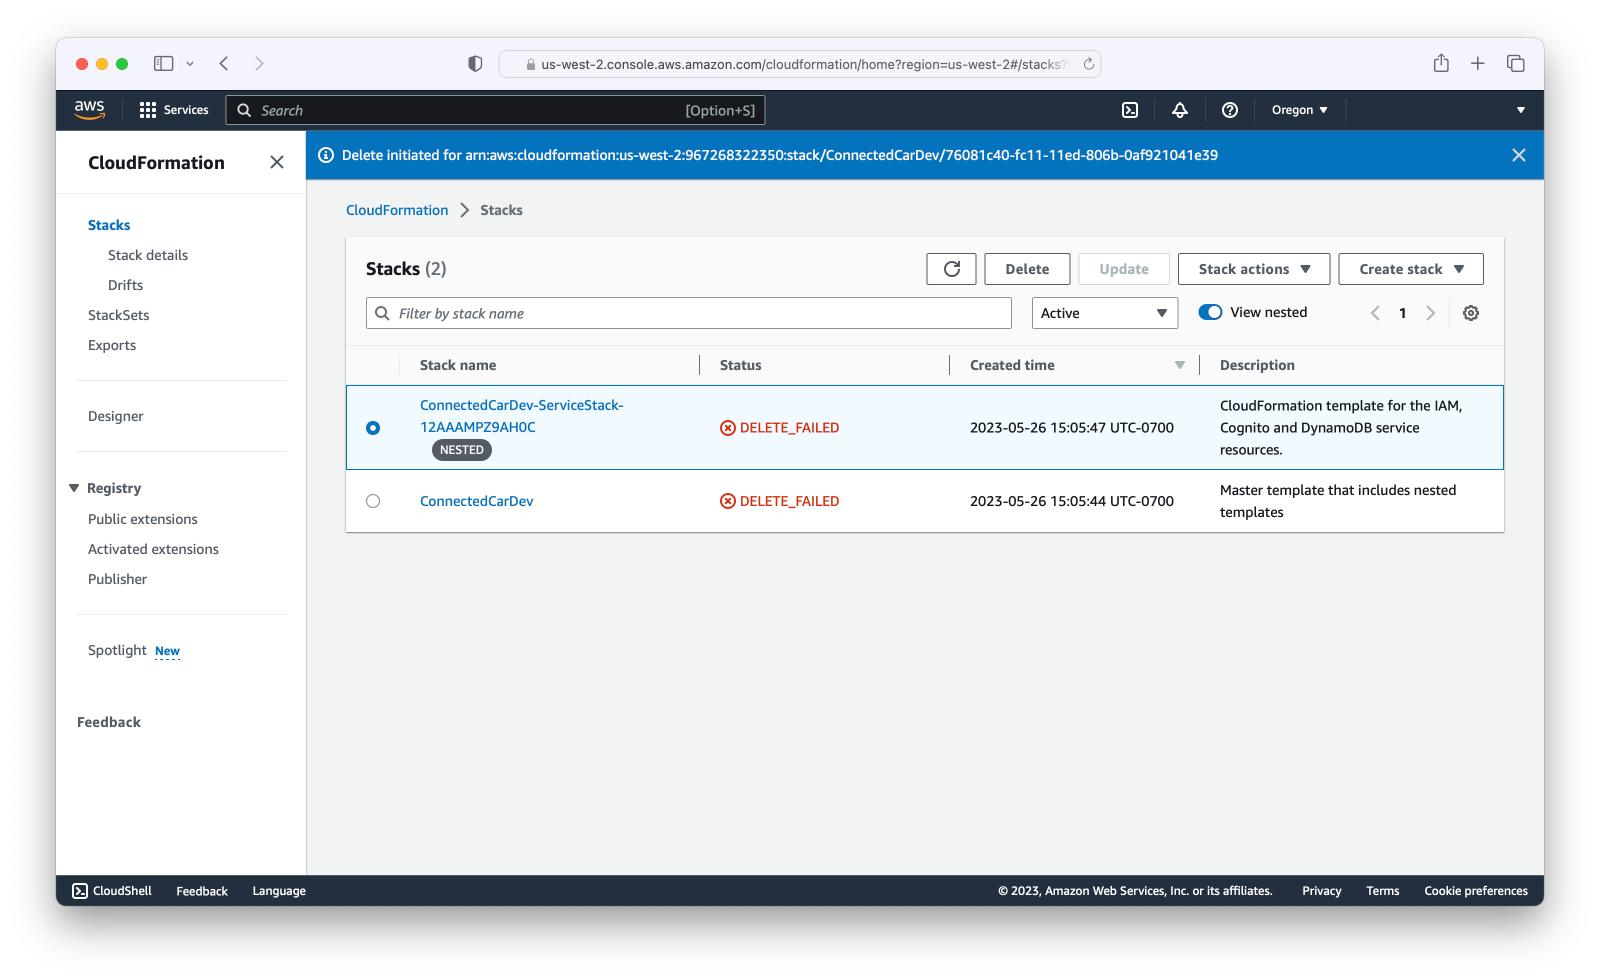This screenshot has height=980, width=1600.
Task: Click the CloudFormation breadcrumb link
Action: (397, 210)
